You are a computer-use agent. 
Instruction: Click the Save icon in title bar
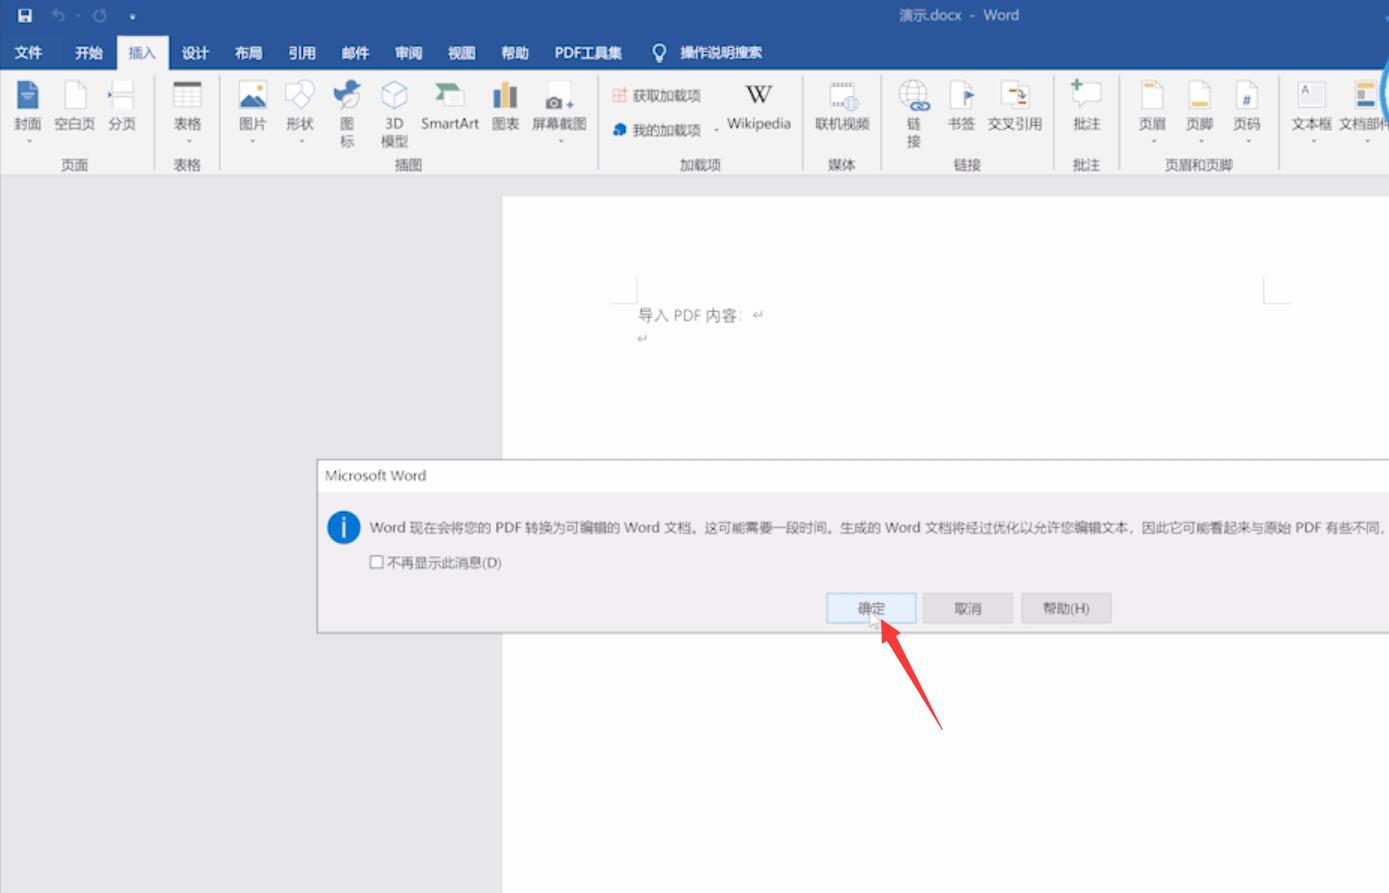(25, 15)
